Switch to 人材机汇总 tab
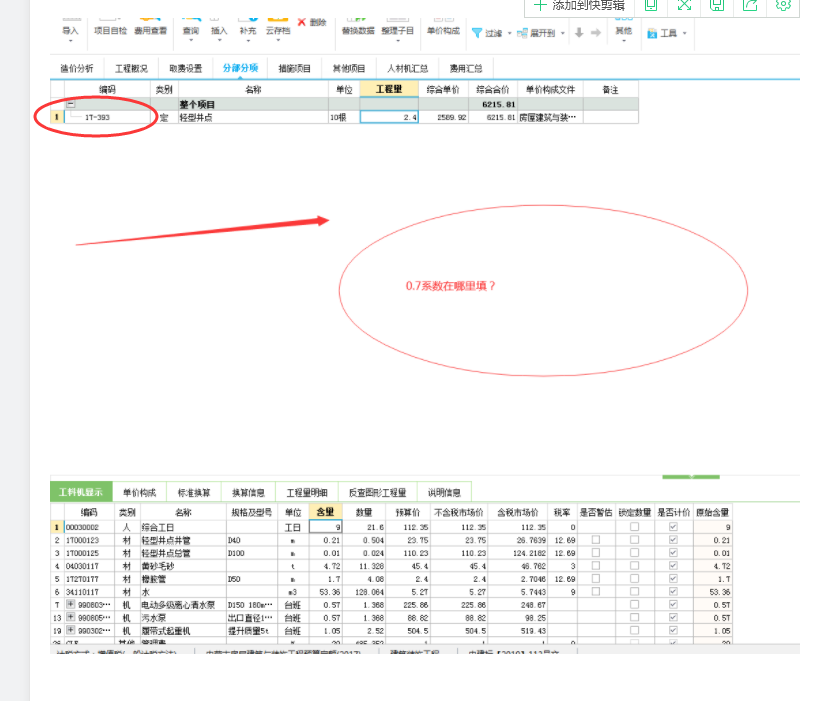 407,68
